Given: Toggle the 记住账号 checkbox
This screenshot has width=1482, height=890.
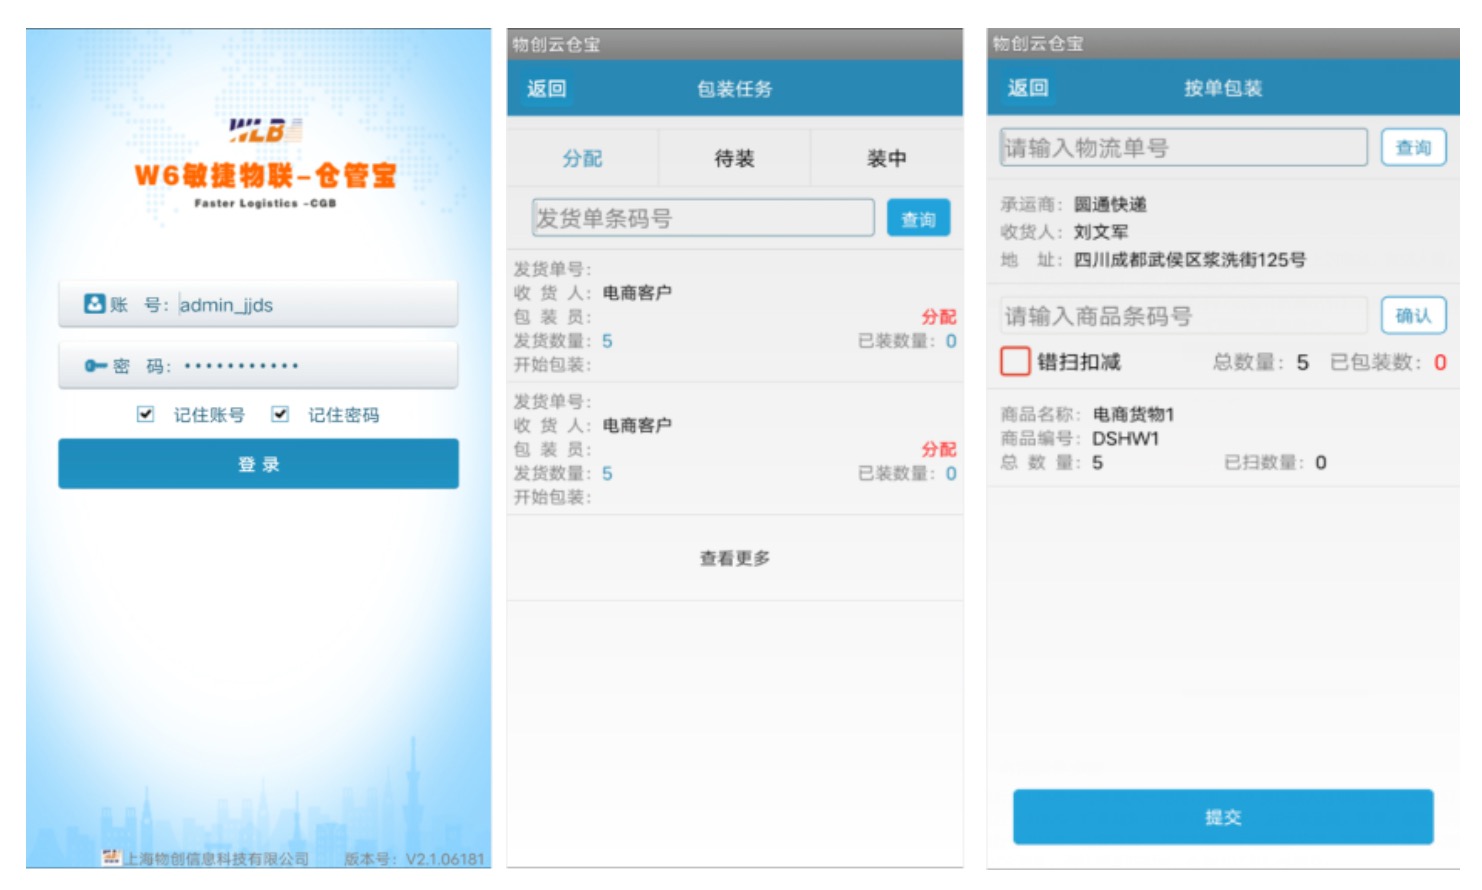Looking at the screenshot, I should coord(146,414).
